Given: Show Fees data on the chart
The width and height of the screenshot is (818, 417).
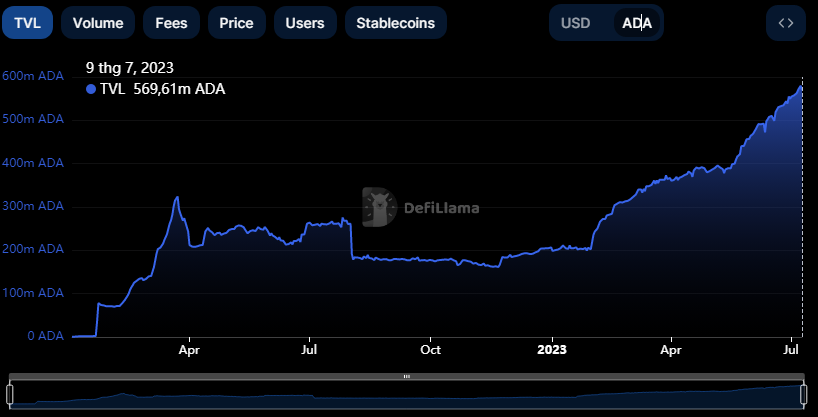Looking at the screenshot, I should [x=171, y=23].
